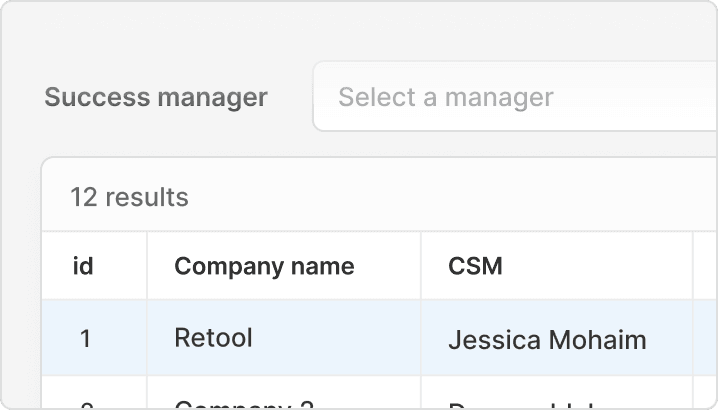Click the column header right of CSM
Viewport: 718px width, 410px height.
pos(706,266)
